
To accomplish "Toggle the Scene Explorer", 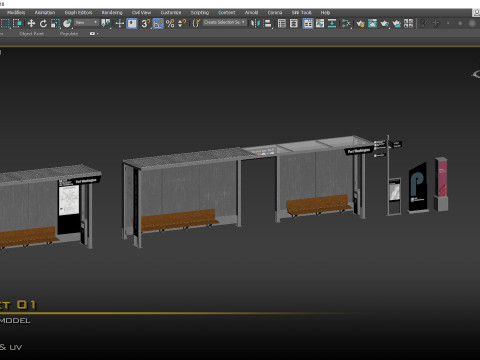I will [x=282, y=23].
